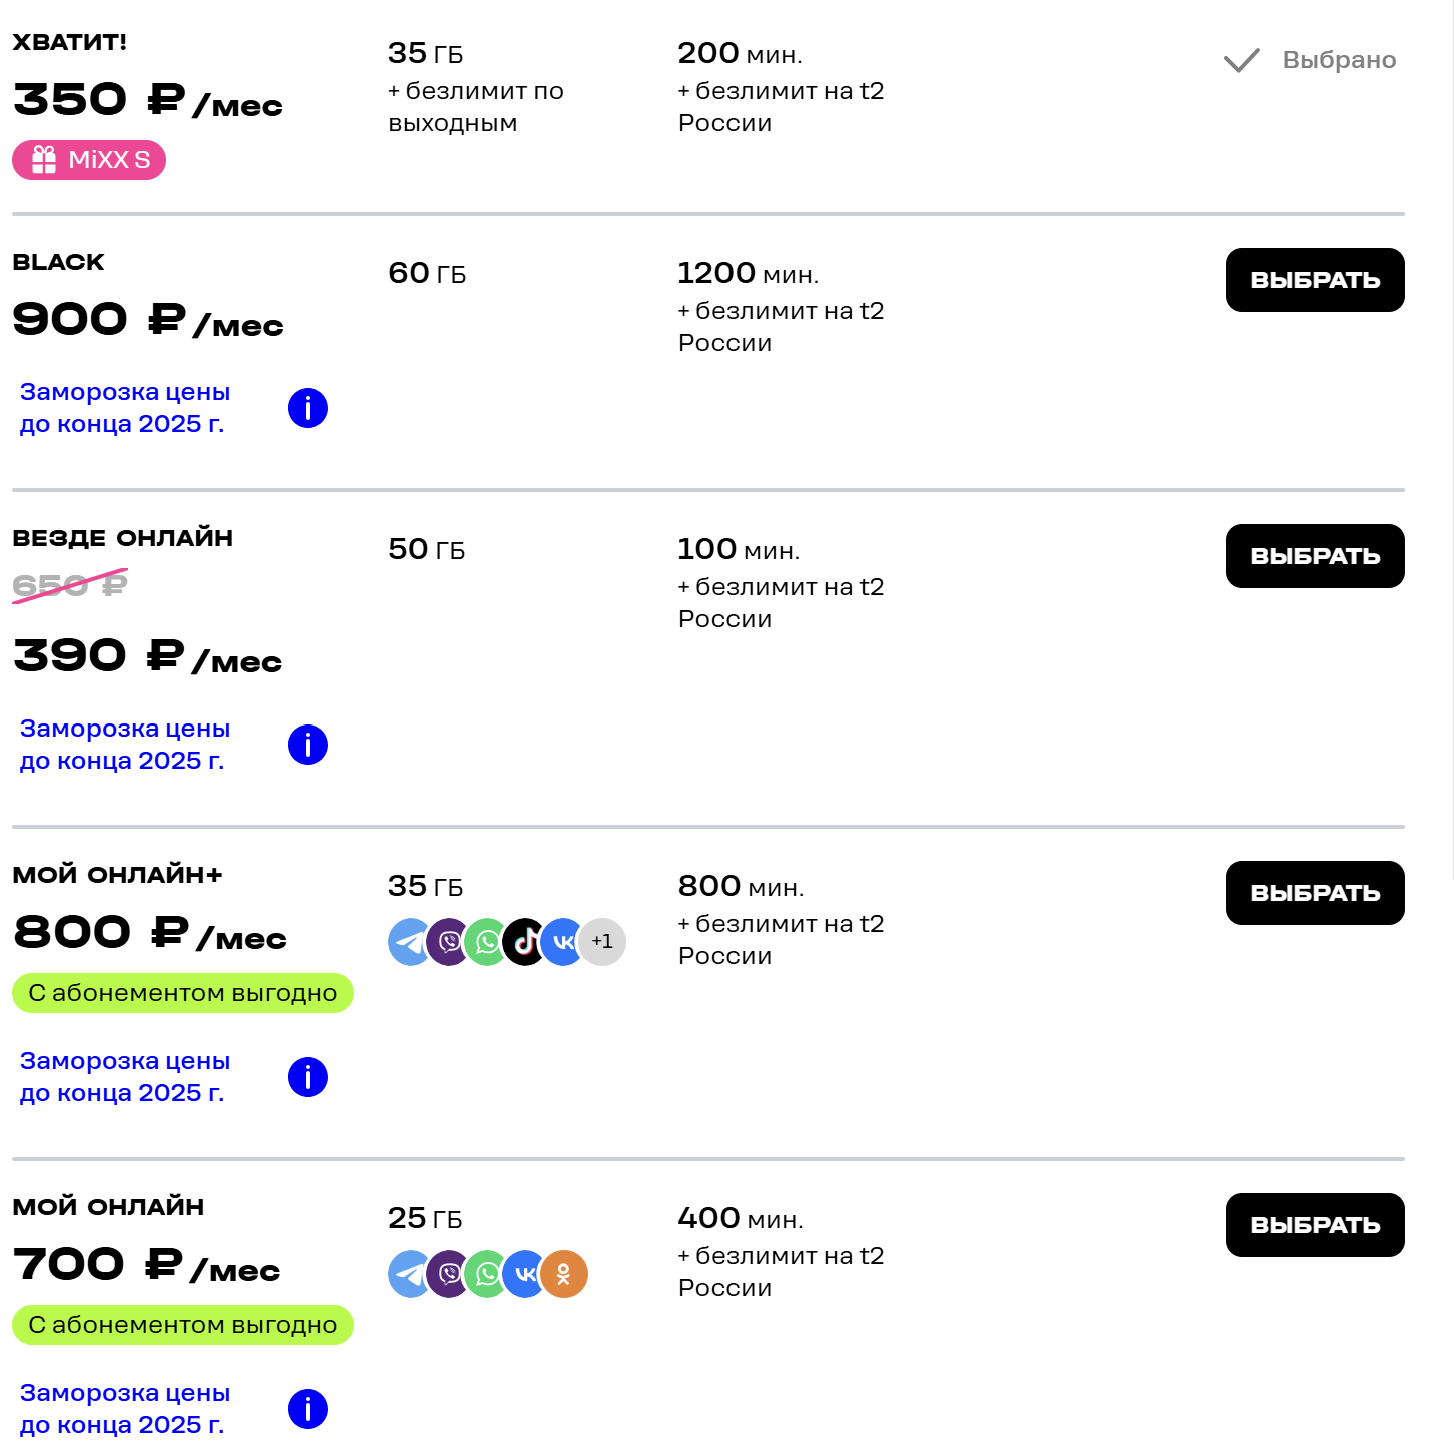Open price freeze info icon for Мой онлайн+
The height and width of the screenshot is (1444, 1454).
pyautogui.click(x=308, y=1077)
